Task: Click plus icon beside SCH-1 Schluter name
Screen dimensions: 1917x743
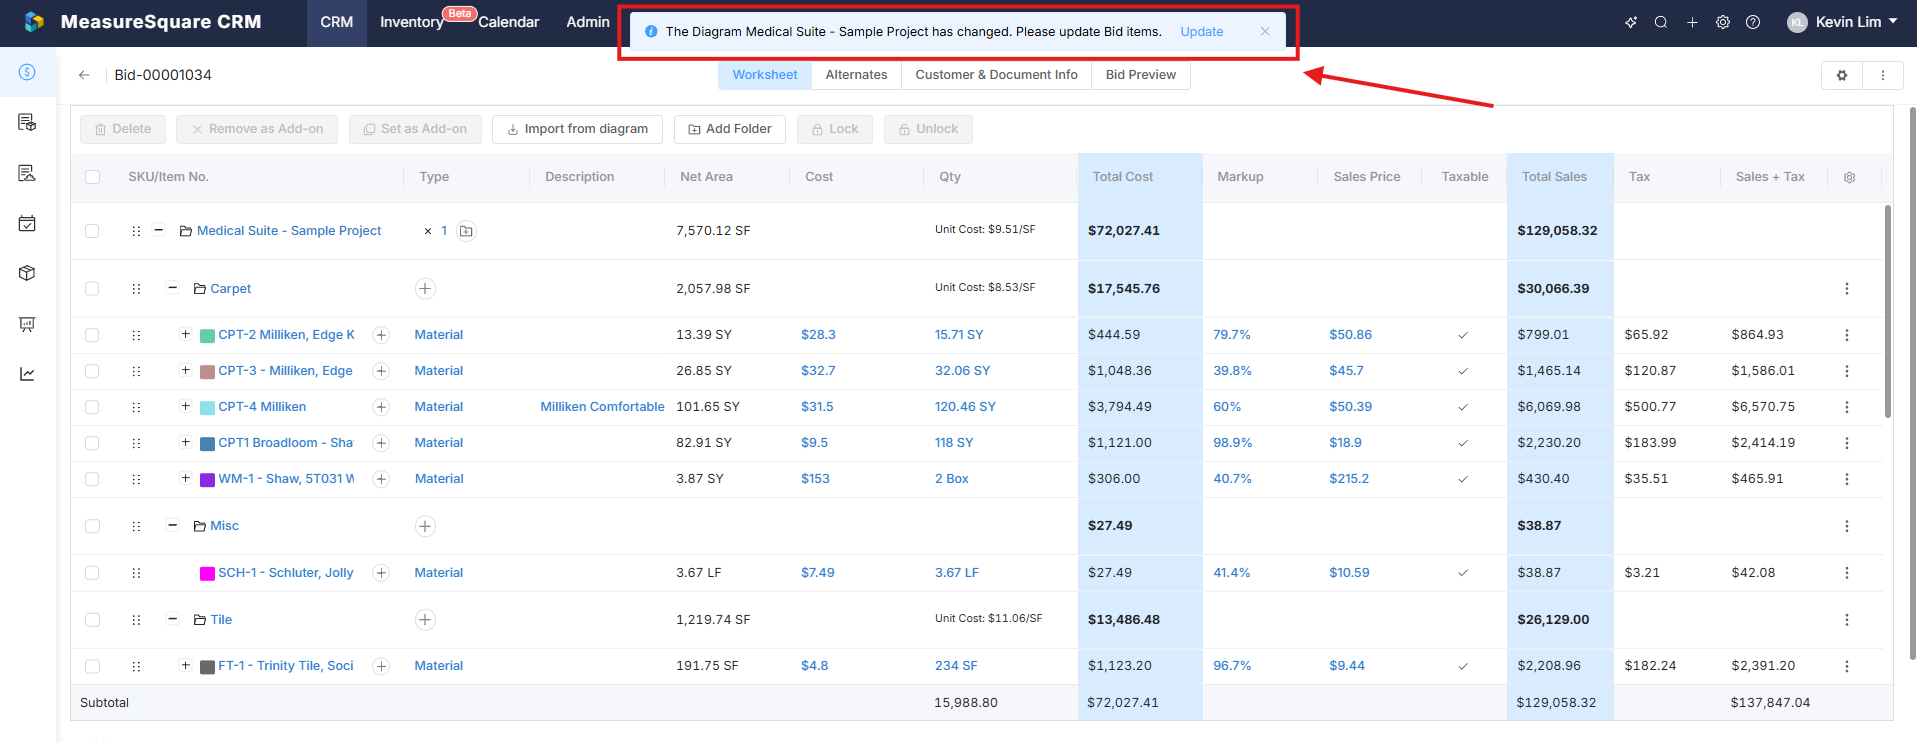Action: [381, 573]
